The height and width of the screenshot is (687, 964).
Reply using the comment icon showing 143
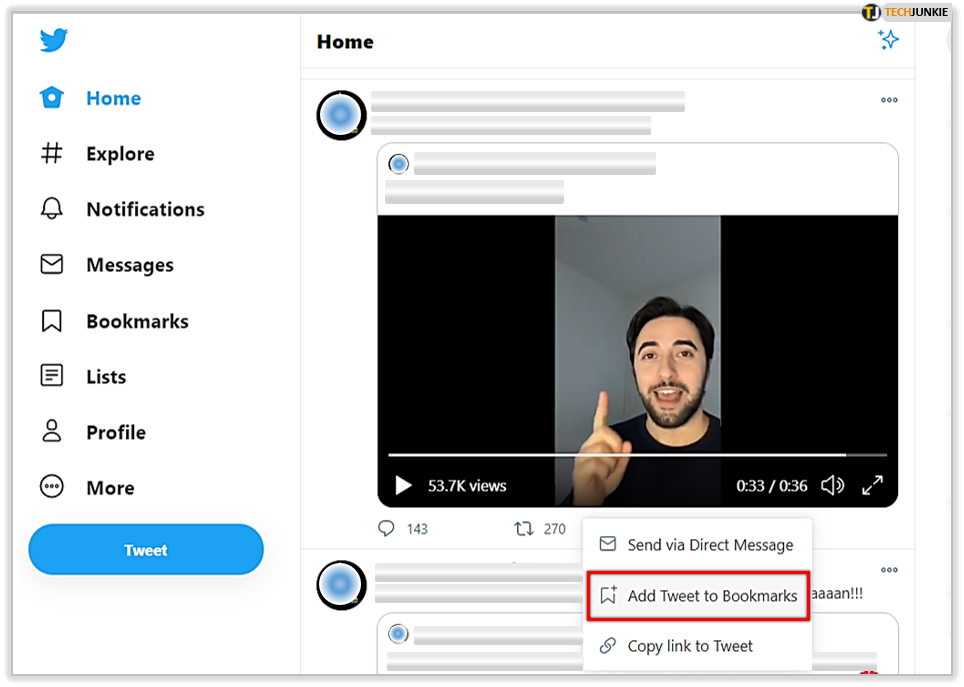click(x=386, y=528)
